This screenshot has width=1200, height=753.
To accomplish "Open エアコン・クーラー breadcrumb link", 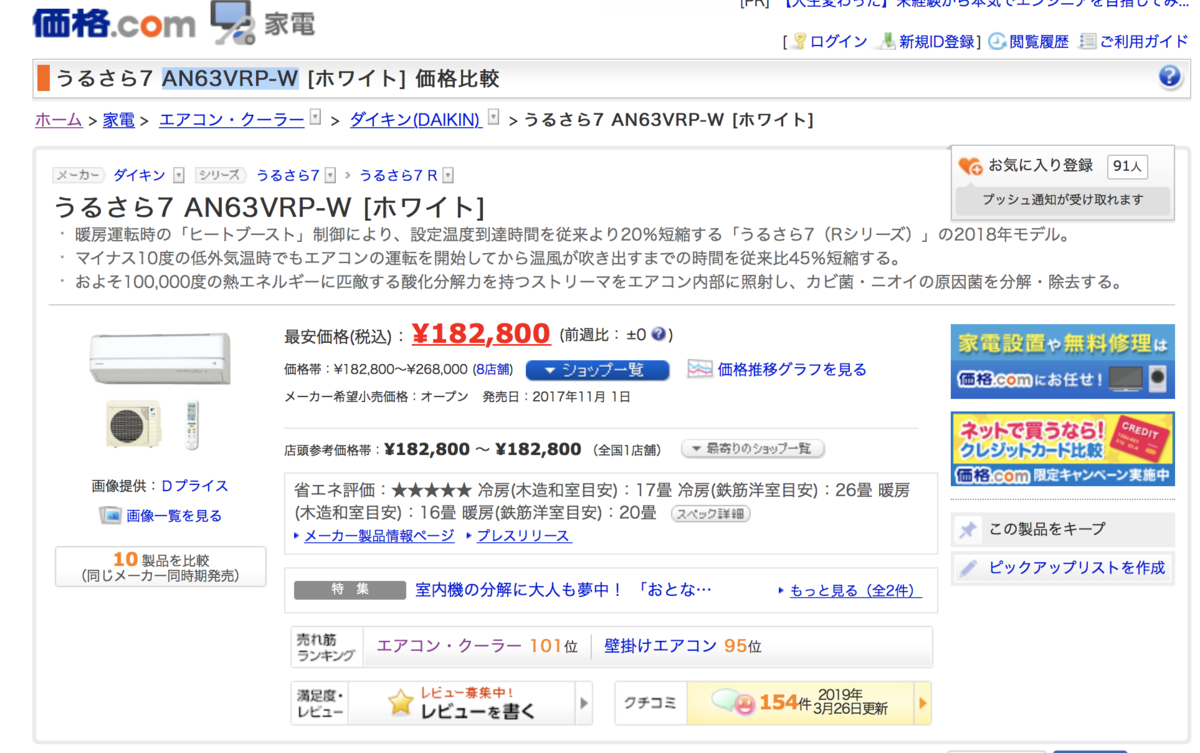I will 231,120.
